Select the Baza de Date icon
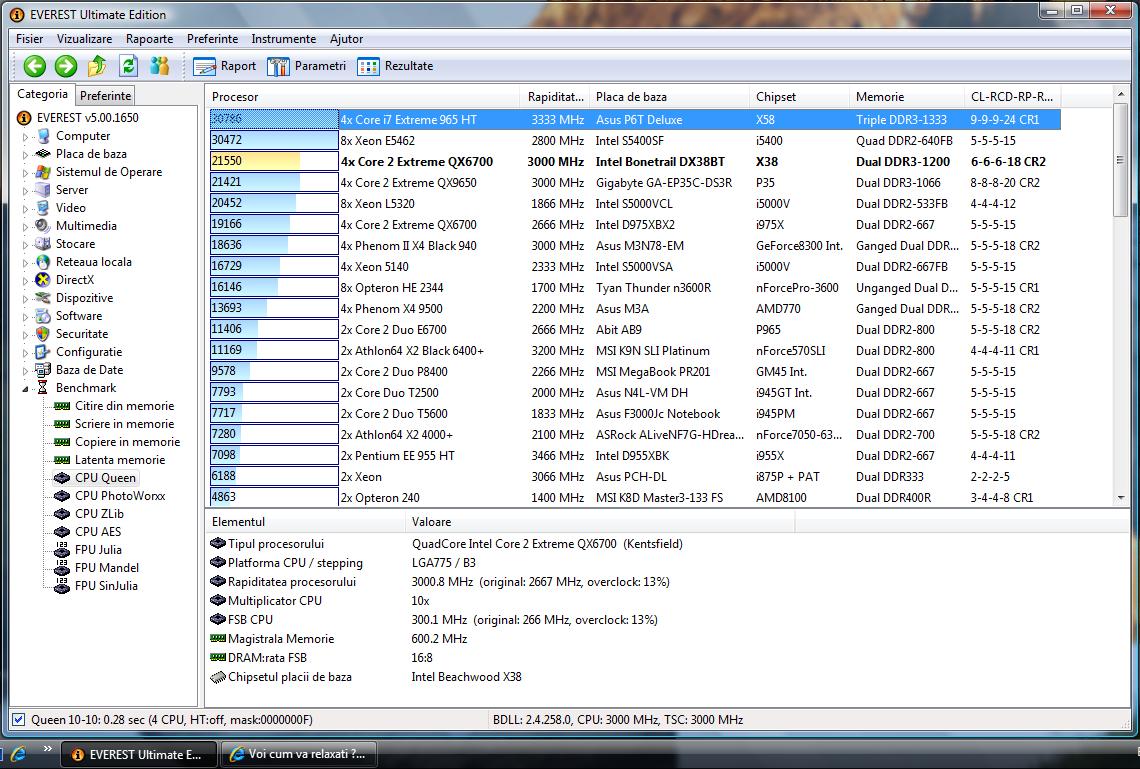This screenshot has width=1140, height=769. click(x=44, y=370)
